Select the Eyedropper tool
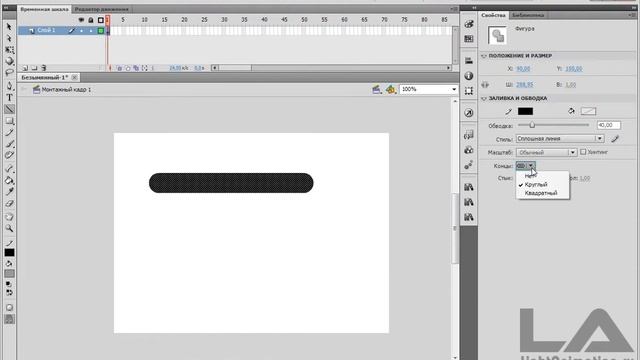The height and width of the screenshot is (360, 640). point(9,191)
